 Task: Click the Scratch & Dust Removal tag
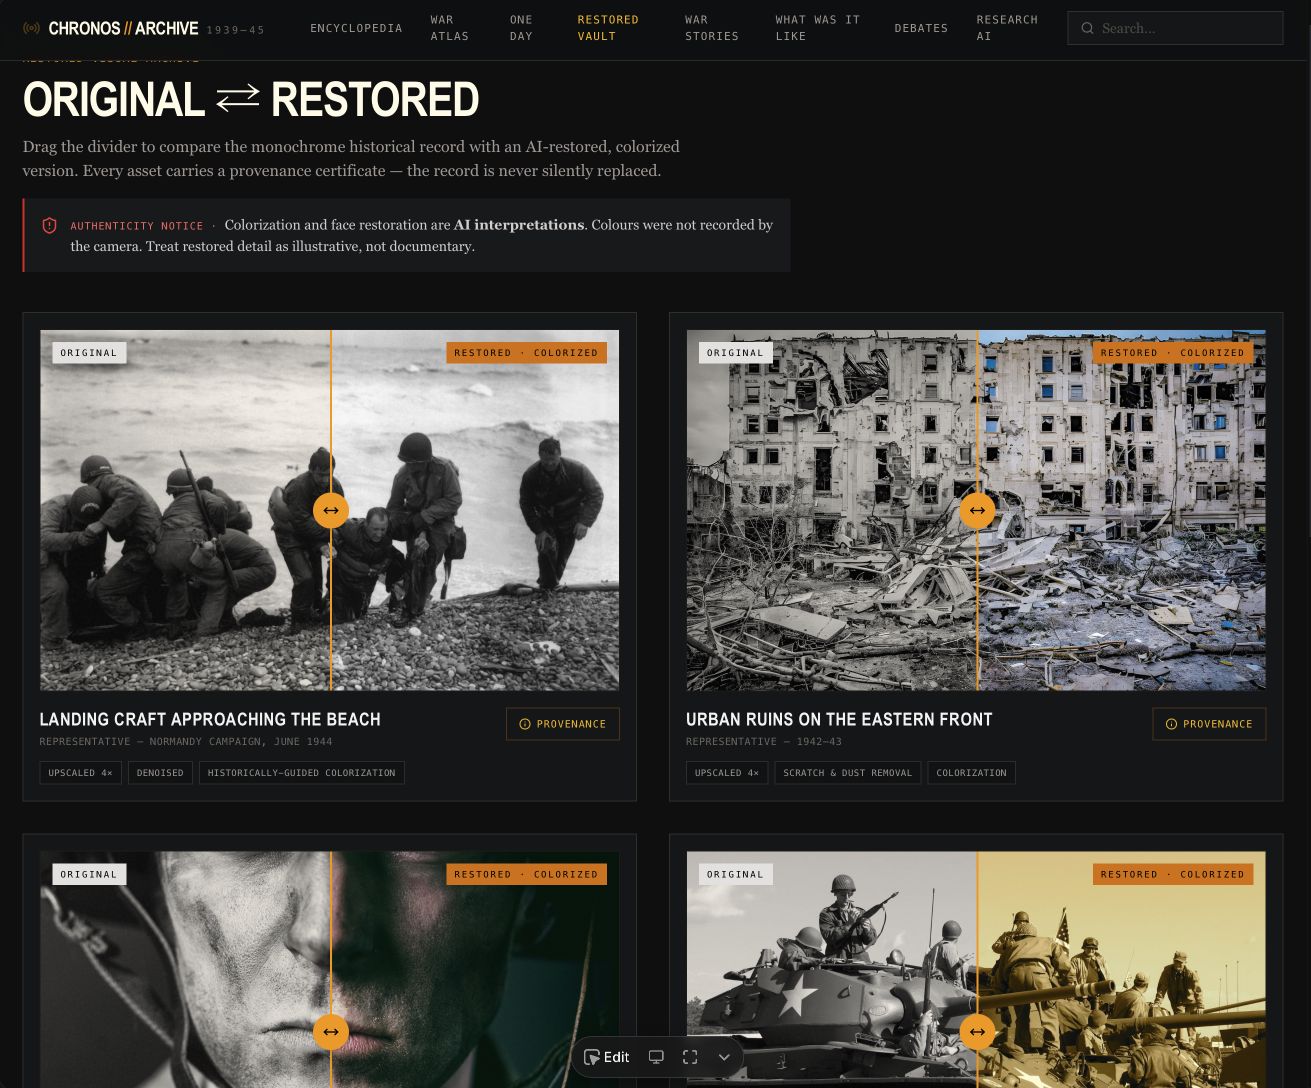pos(848,773)
